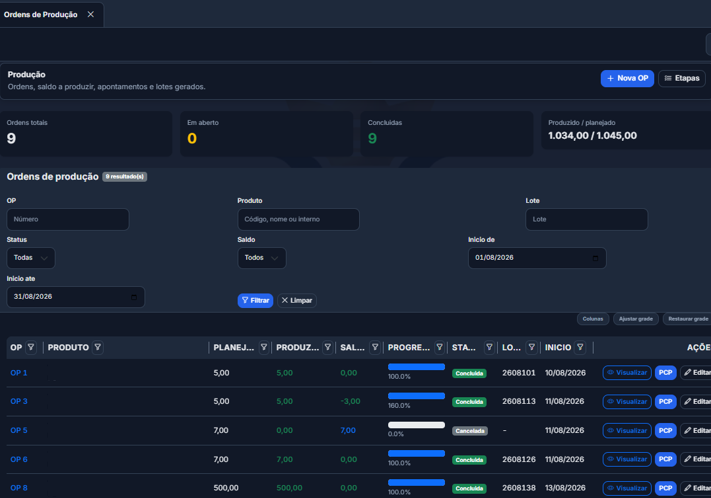Image resolution: width=711 pixels, height=498 pixels.
Task: Open the Saldo Todos dropdown
Action: [x=262, y=258]
